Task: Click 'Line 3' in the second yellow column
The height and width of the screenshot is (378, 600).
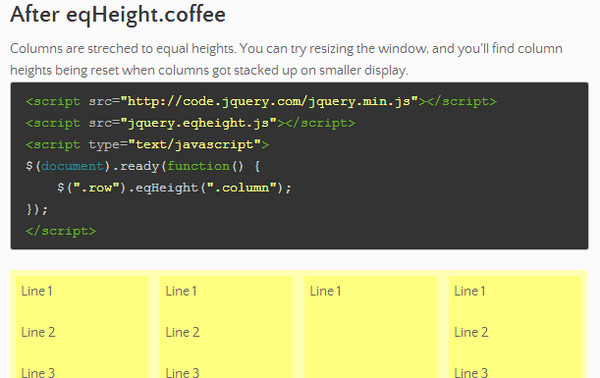Action: click(183, 372)
